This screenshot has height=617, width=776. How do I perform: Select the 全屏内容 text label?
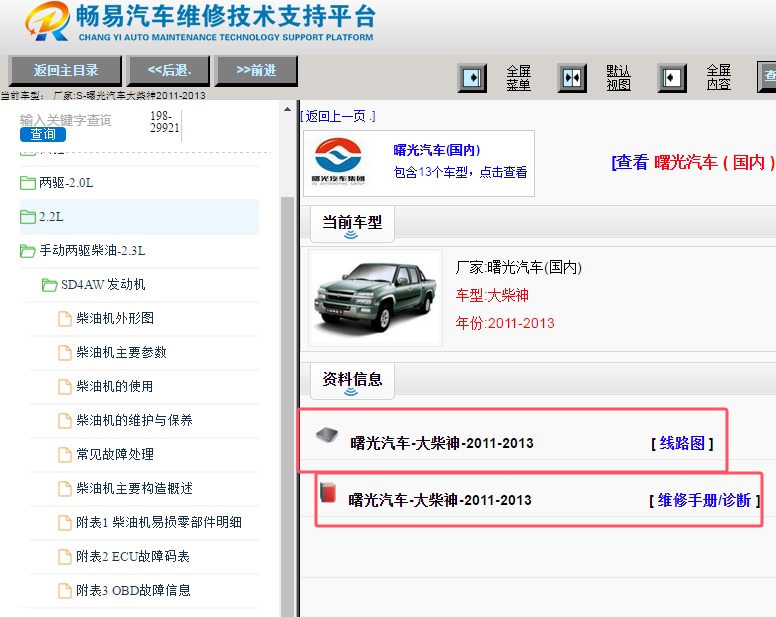tap(718, 78)
